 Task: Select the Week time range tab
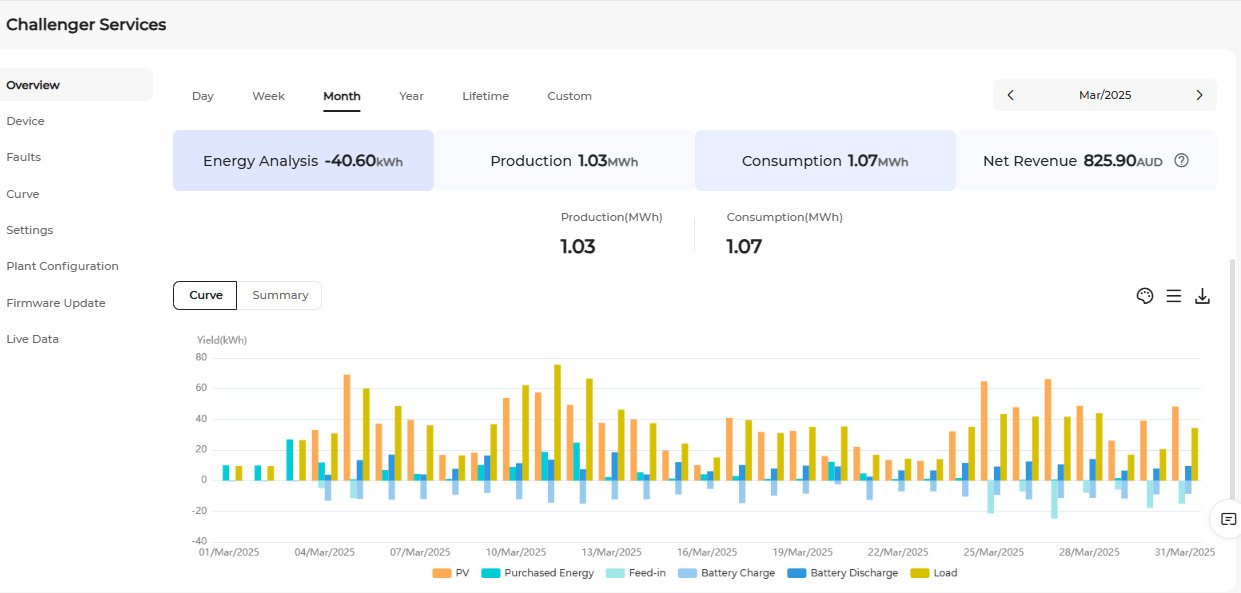268,96
